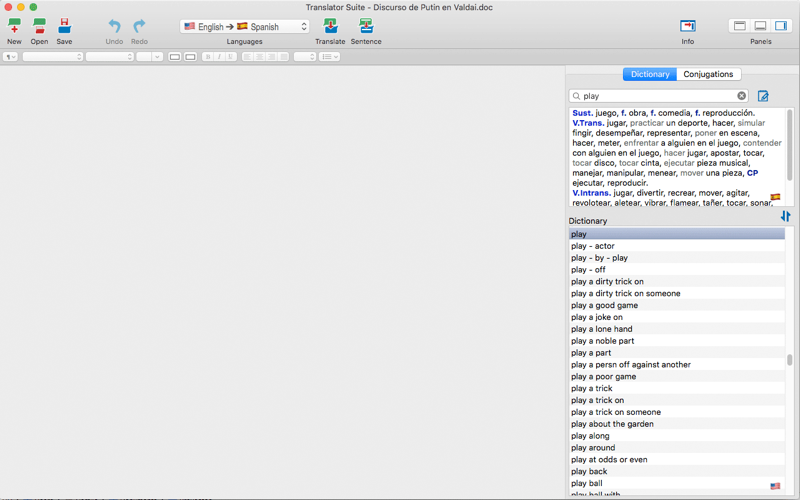Viewport: 800px width, 500px height.
Task: Toggle underline formatting
Action: pos(231,57)
